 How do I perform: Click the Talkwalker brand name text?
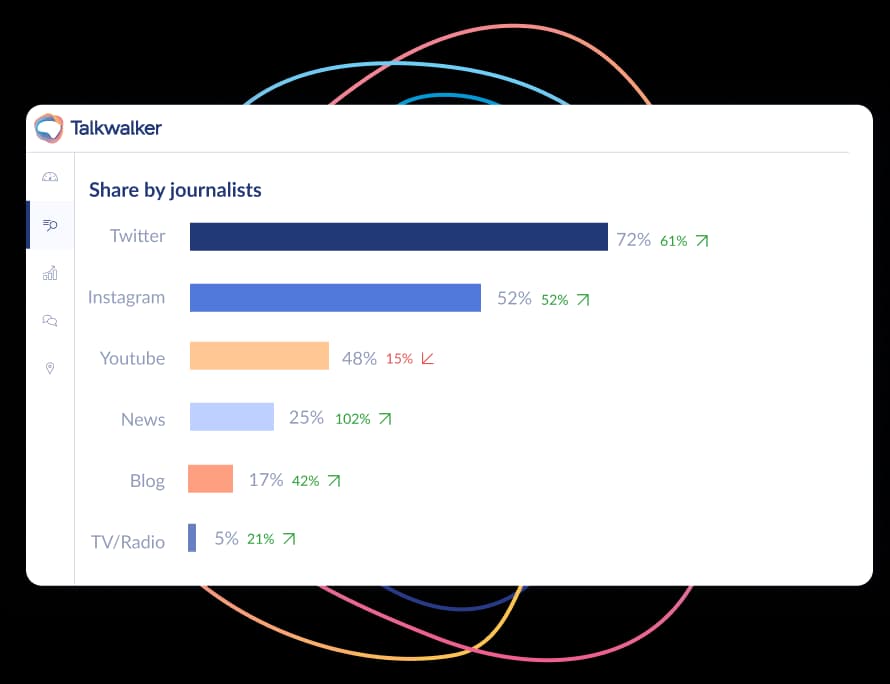pyautogui.click(x=116, y=128)
